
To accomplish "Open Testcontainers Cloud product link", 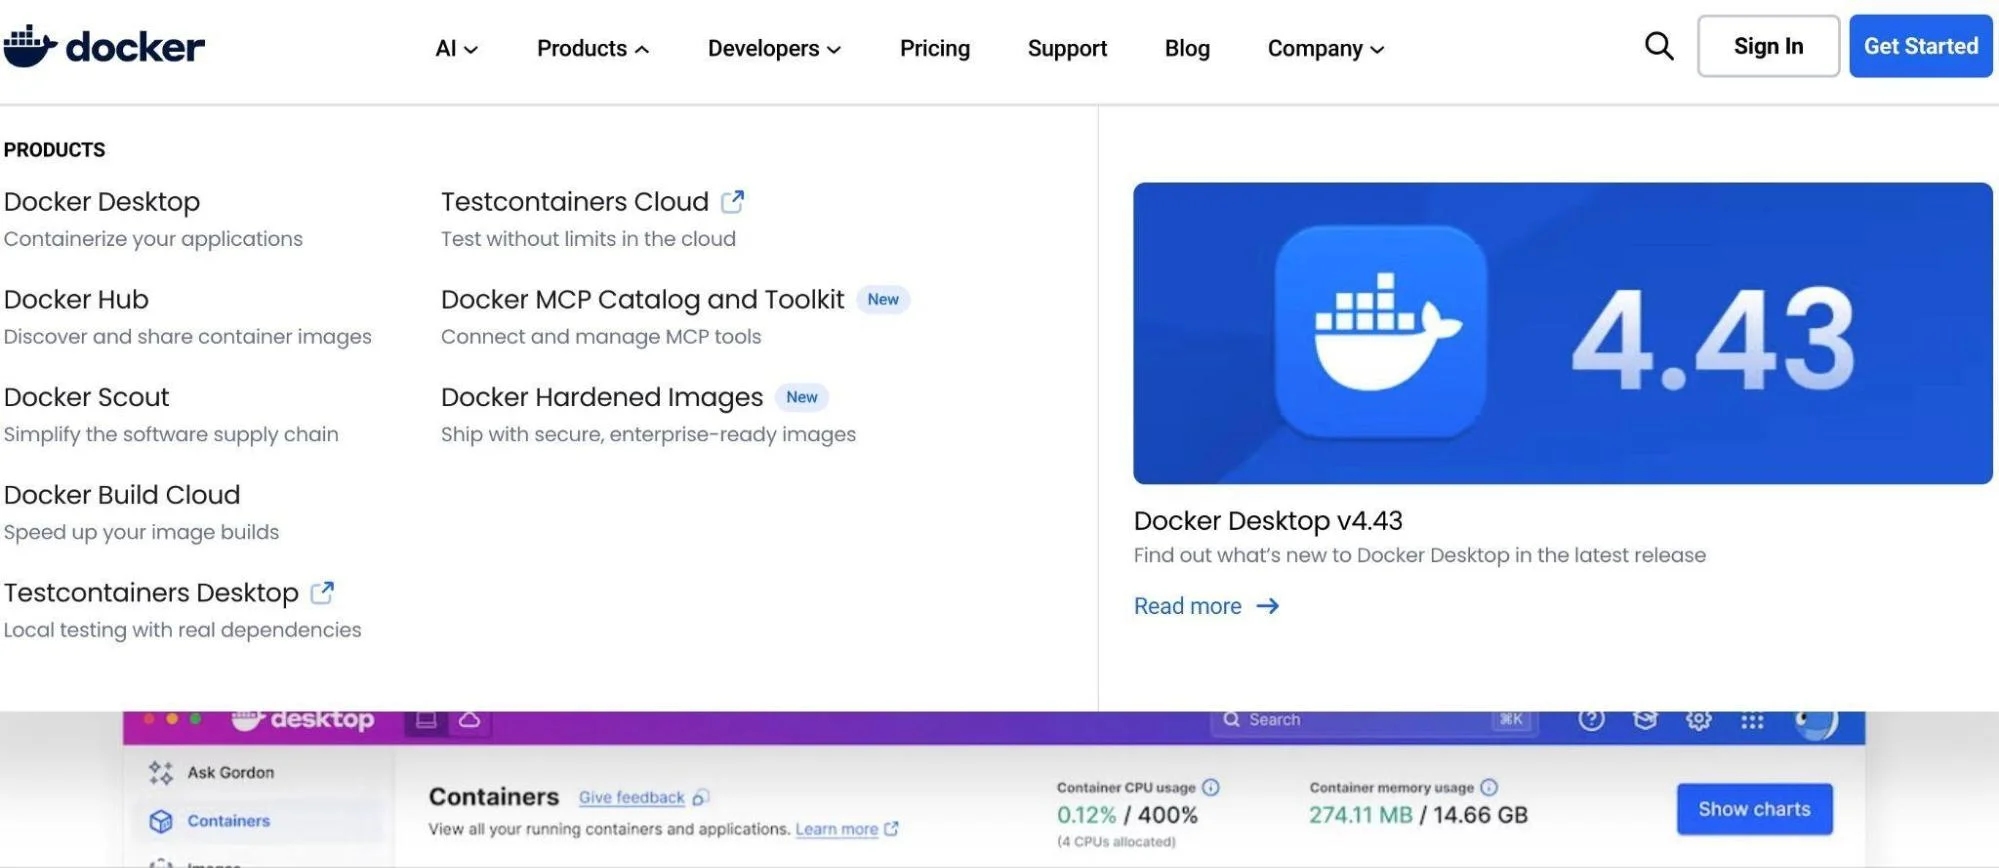I will click(x=575, y=201).
